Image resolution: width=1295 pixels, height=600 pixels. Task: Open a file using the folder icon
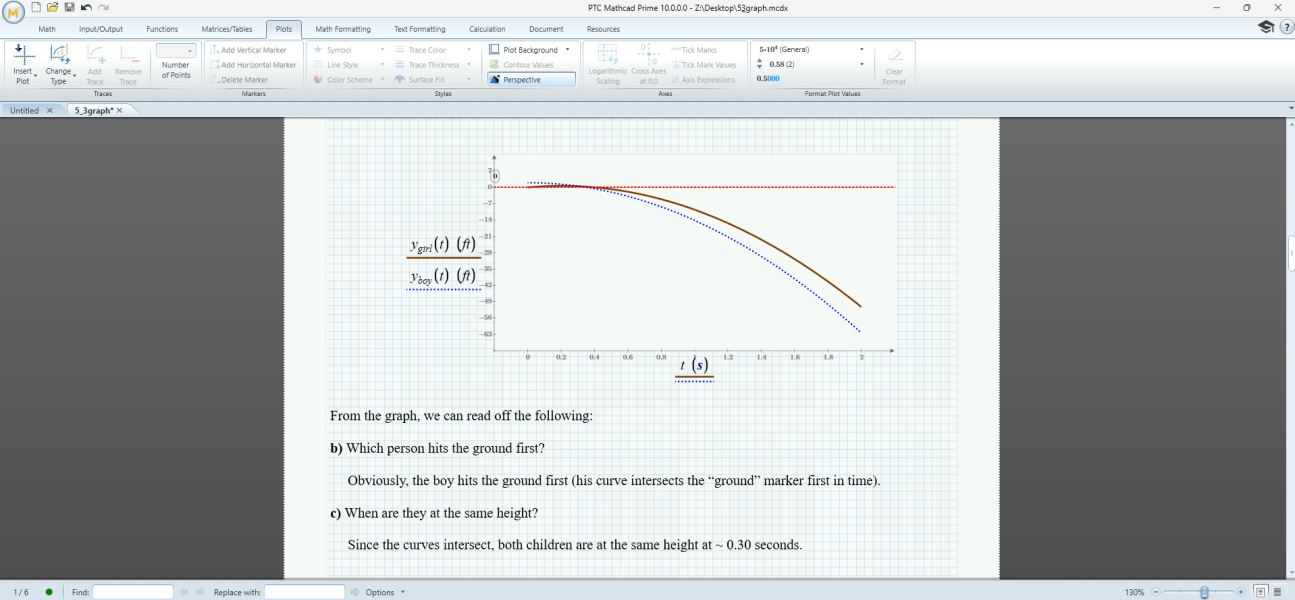(53, 7)
